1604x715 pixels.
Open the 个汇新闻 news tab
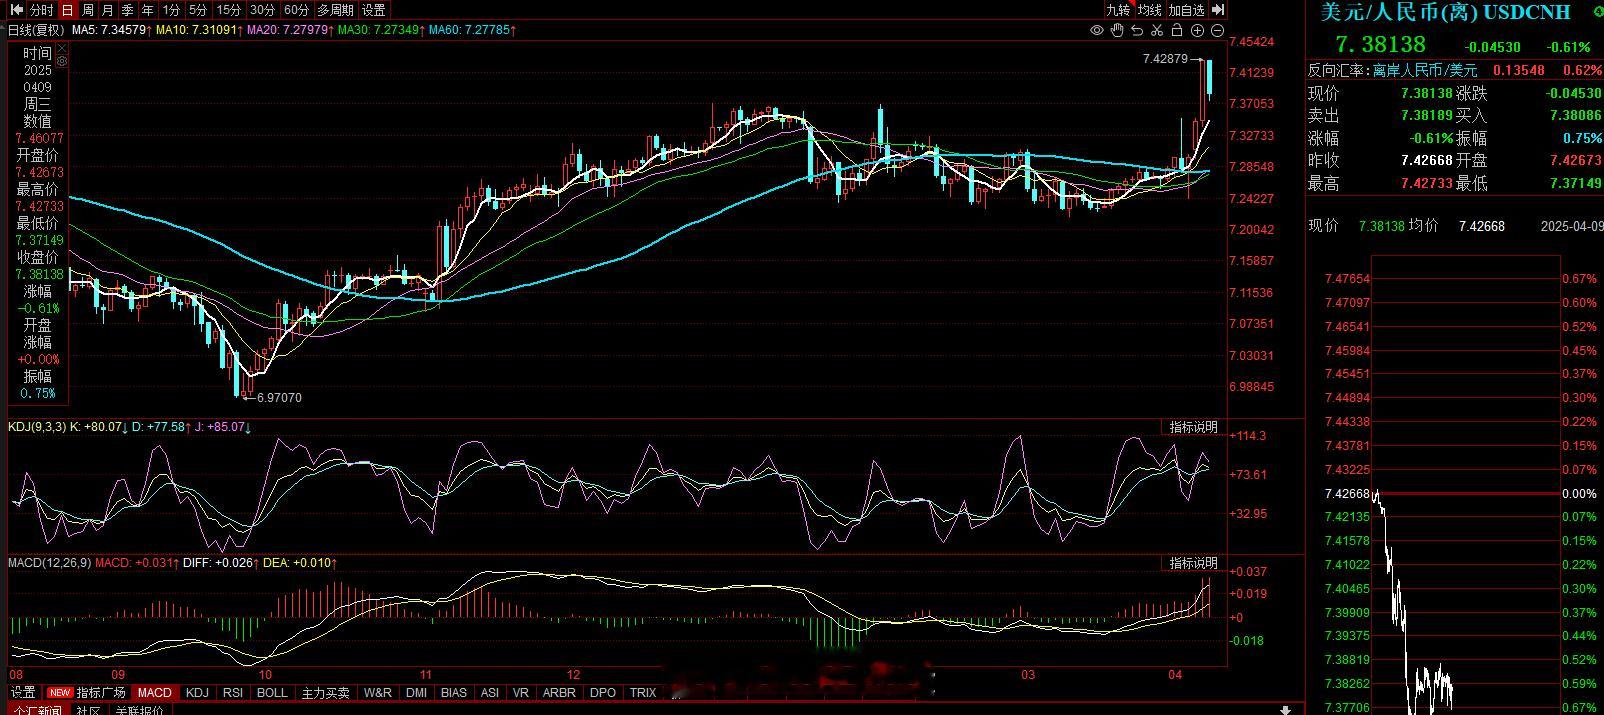pyautogui.click(x=38, y=710)
